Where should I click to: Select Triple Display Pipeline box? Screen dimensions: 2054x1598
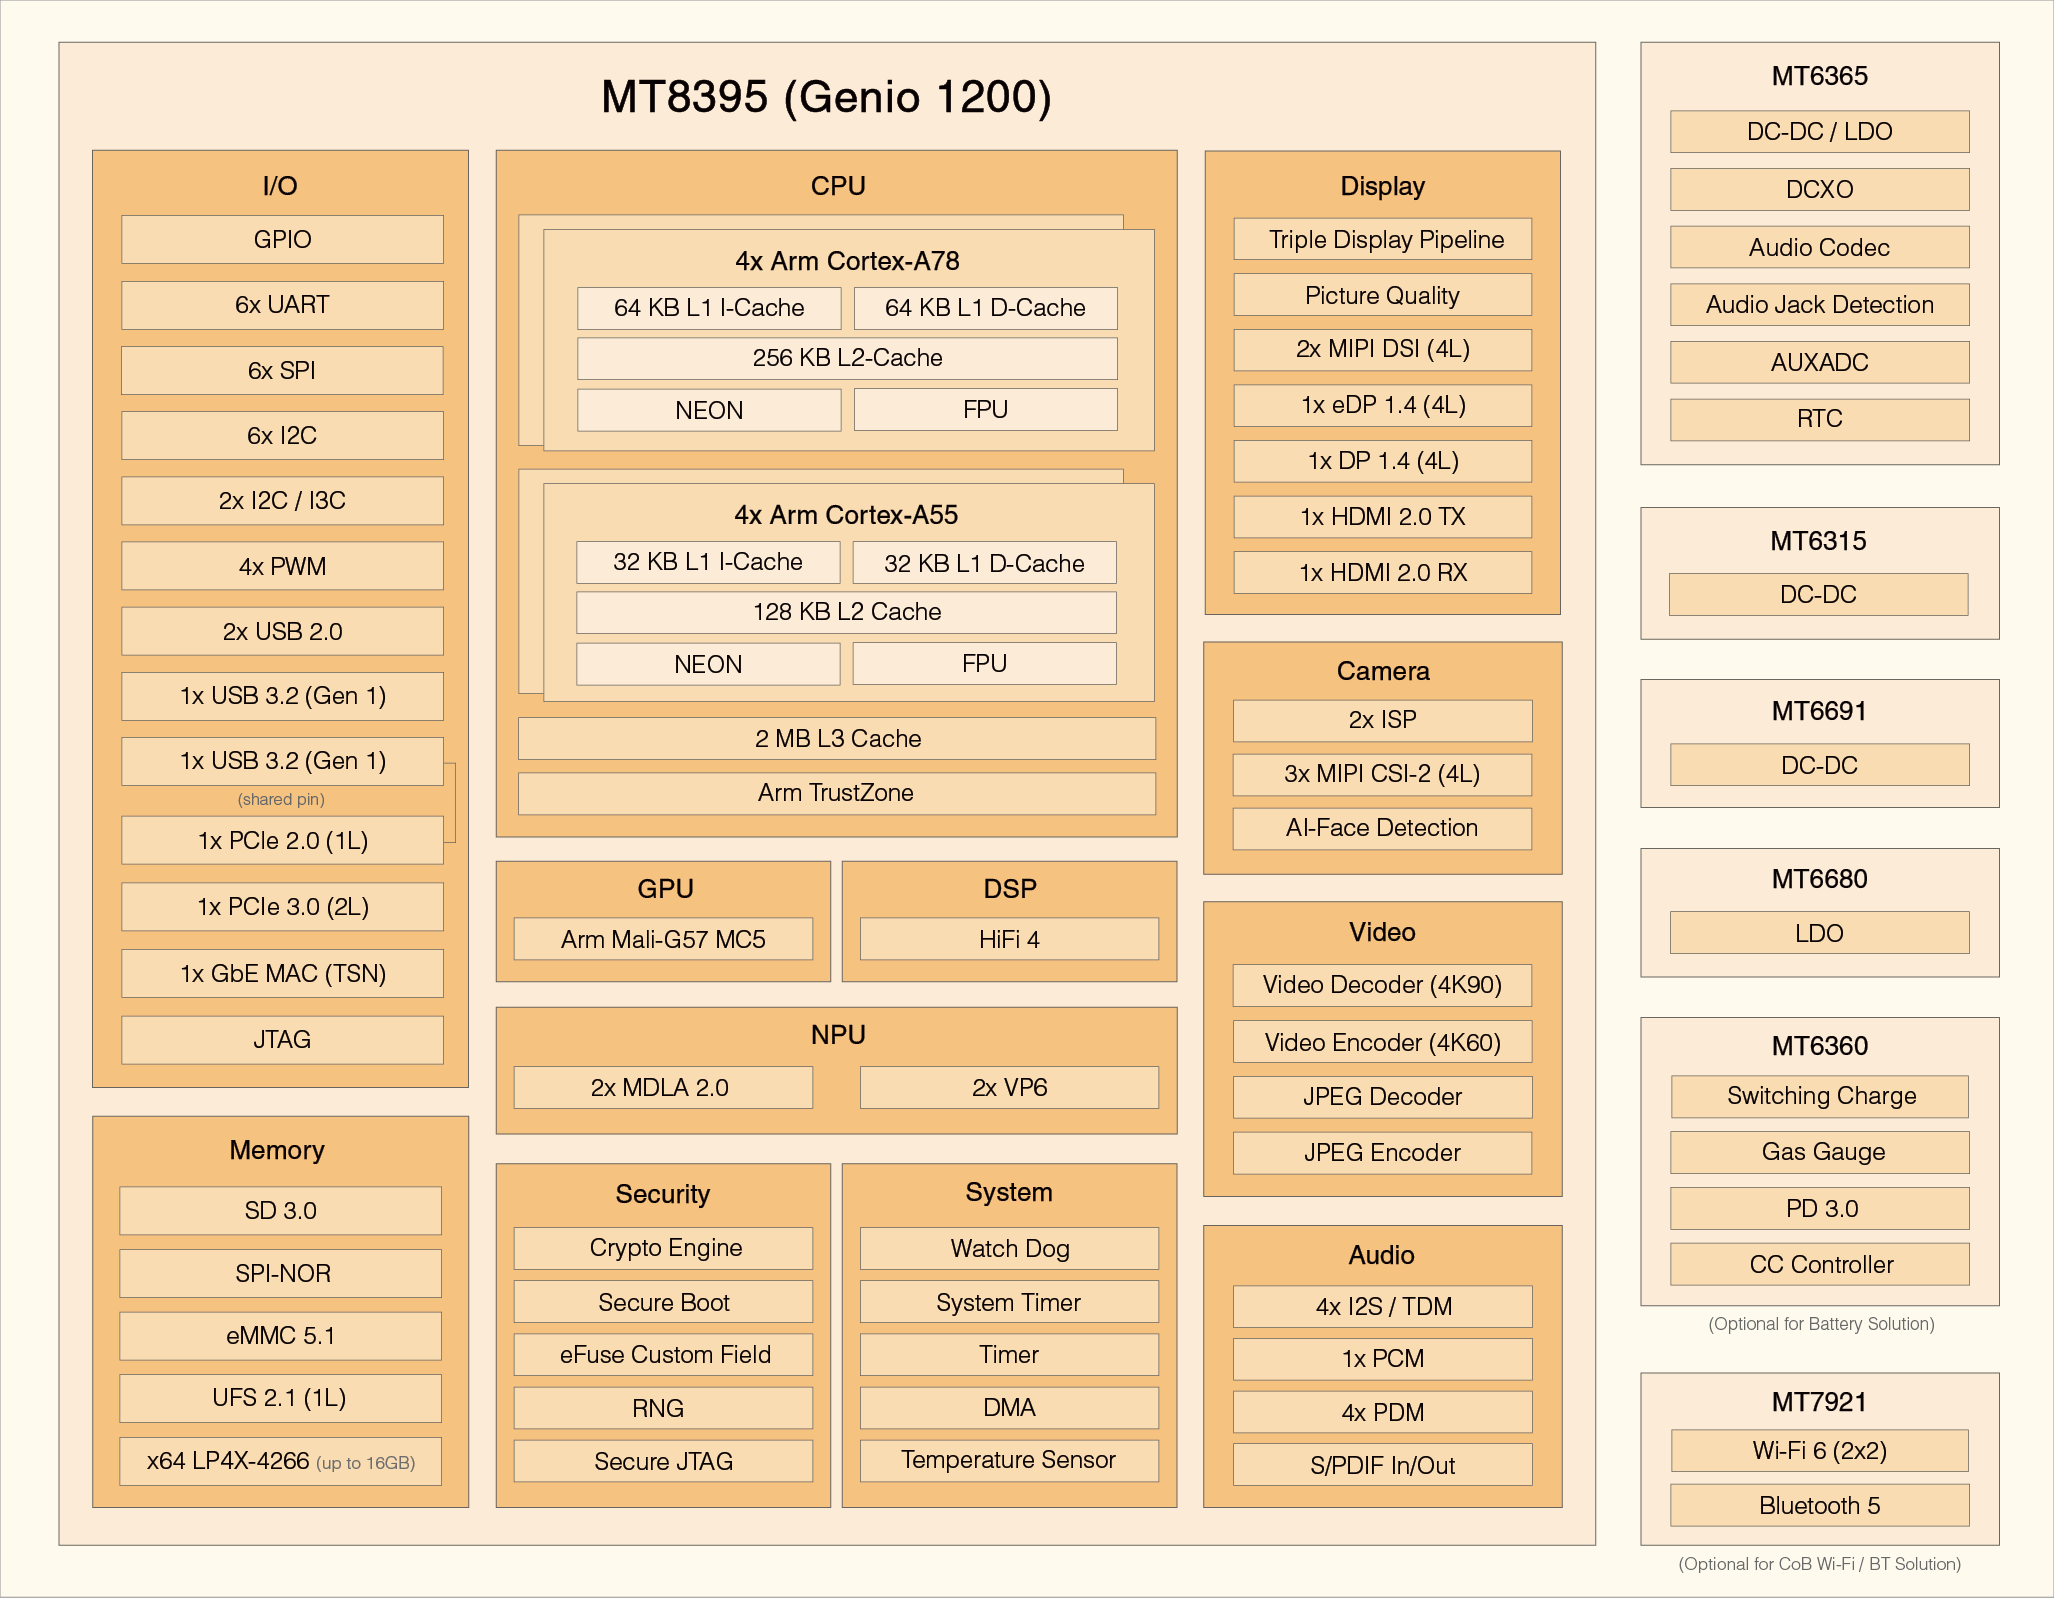pos(1382,240)
